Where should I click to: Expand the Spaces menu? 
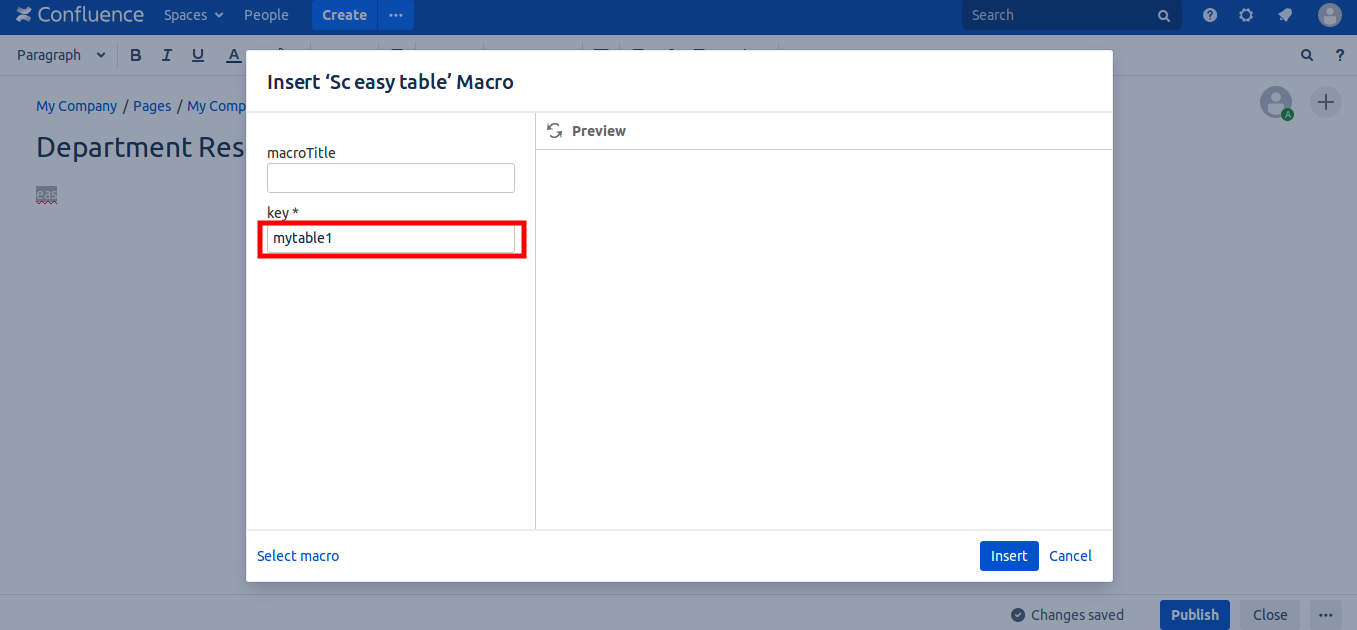coord(194,15)
